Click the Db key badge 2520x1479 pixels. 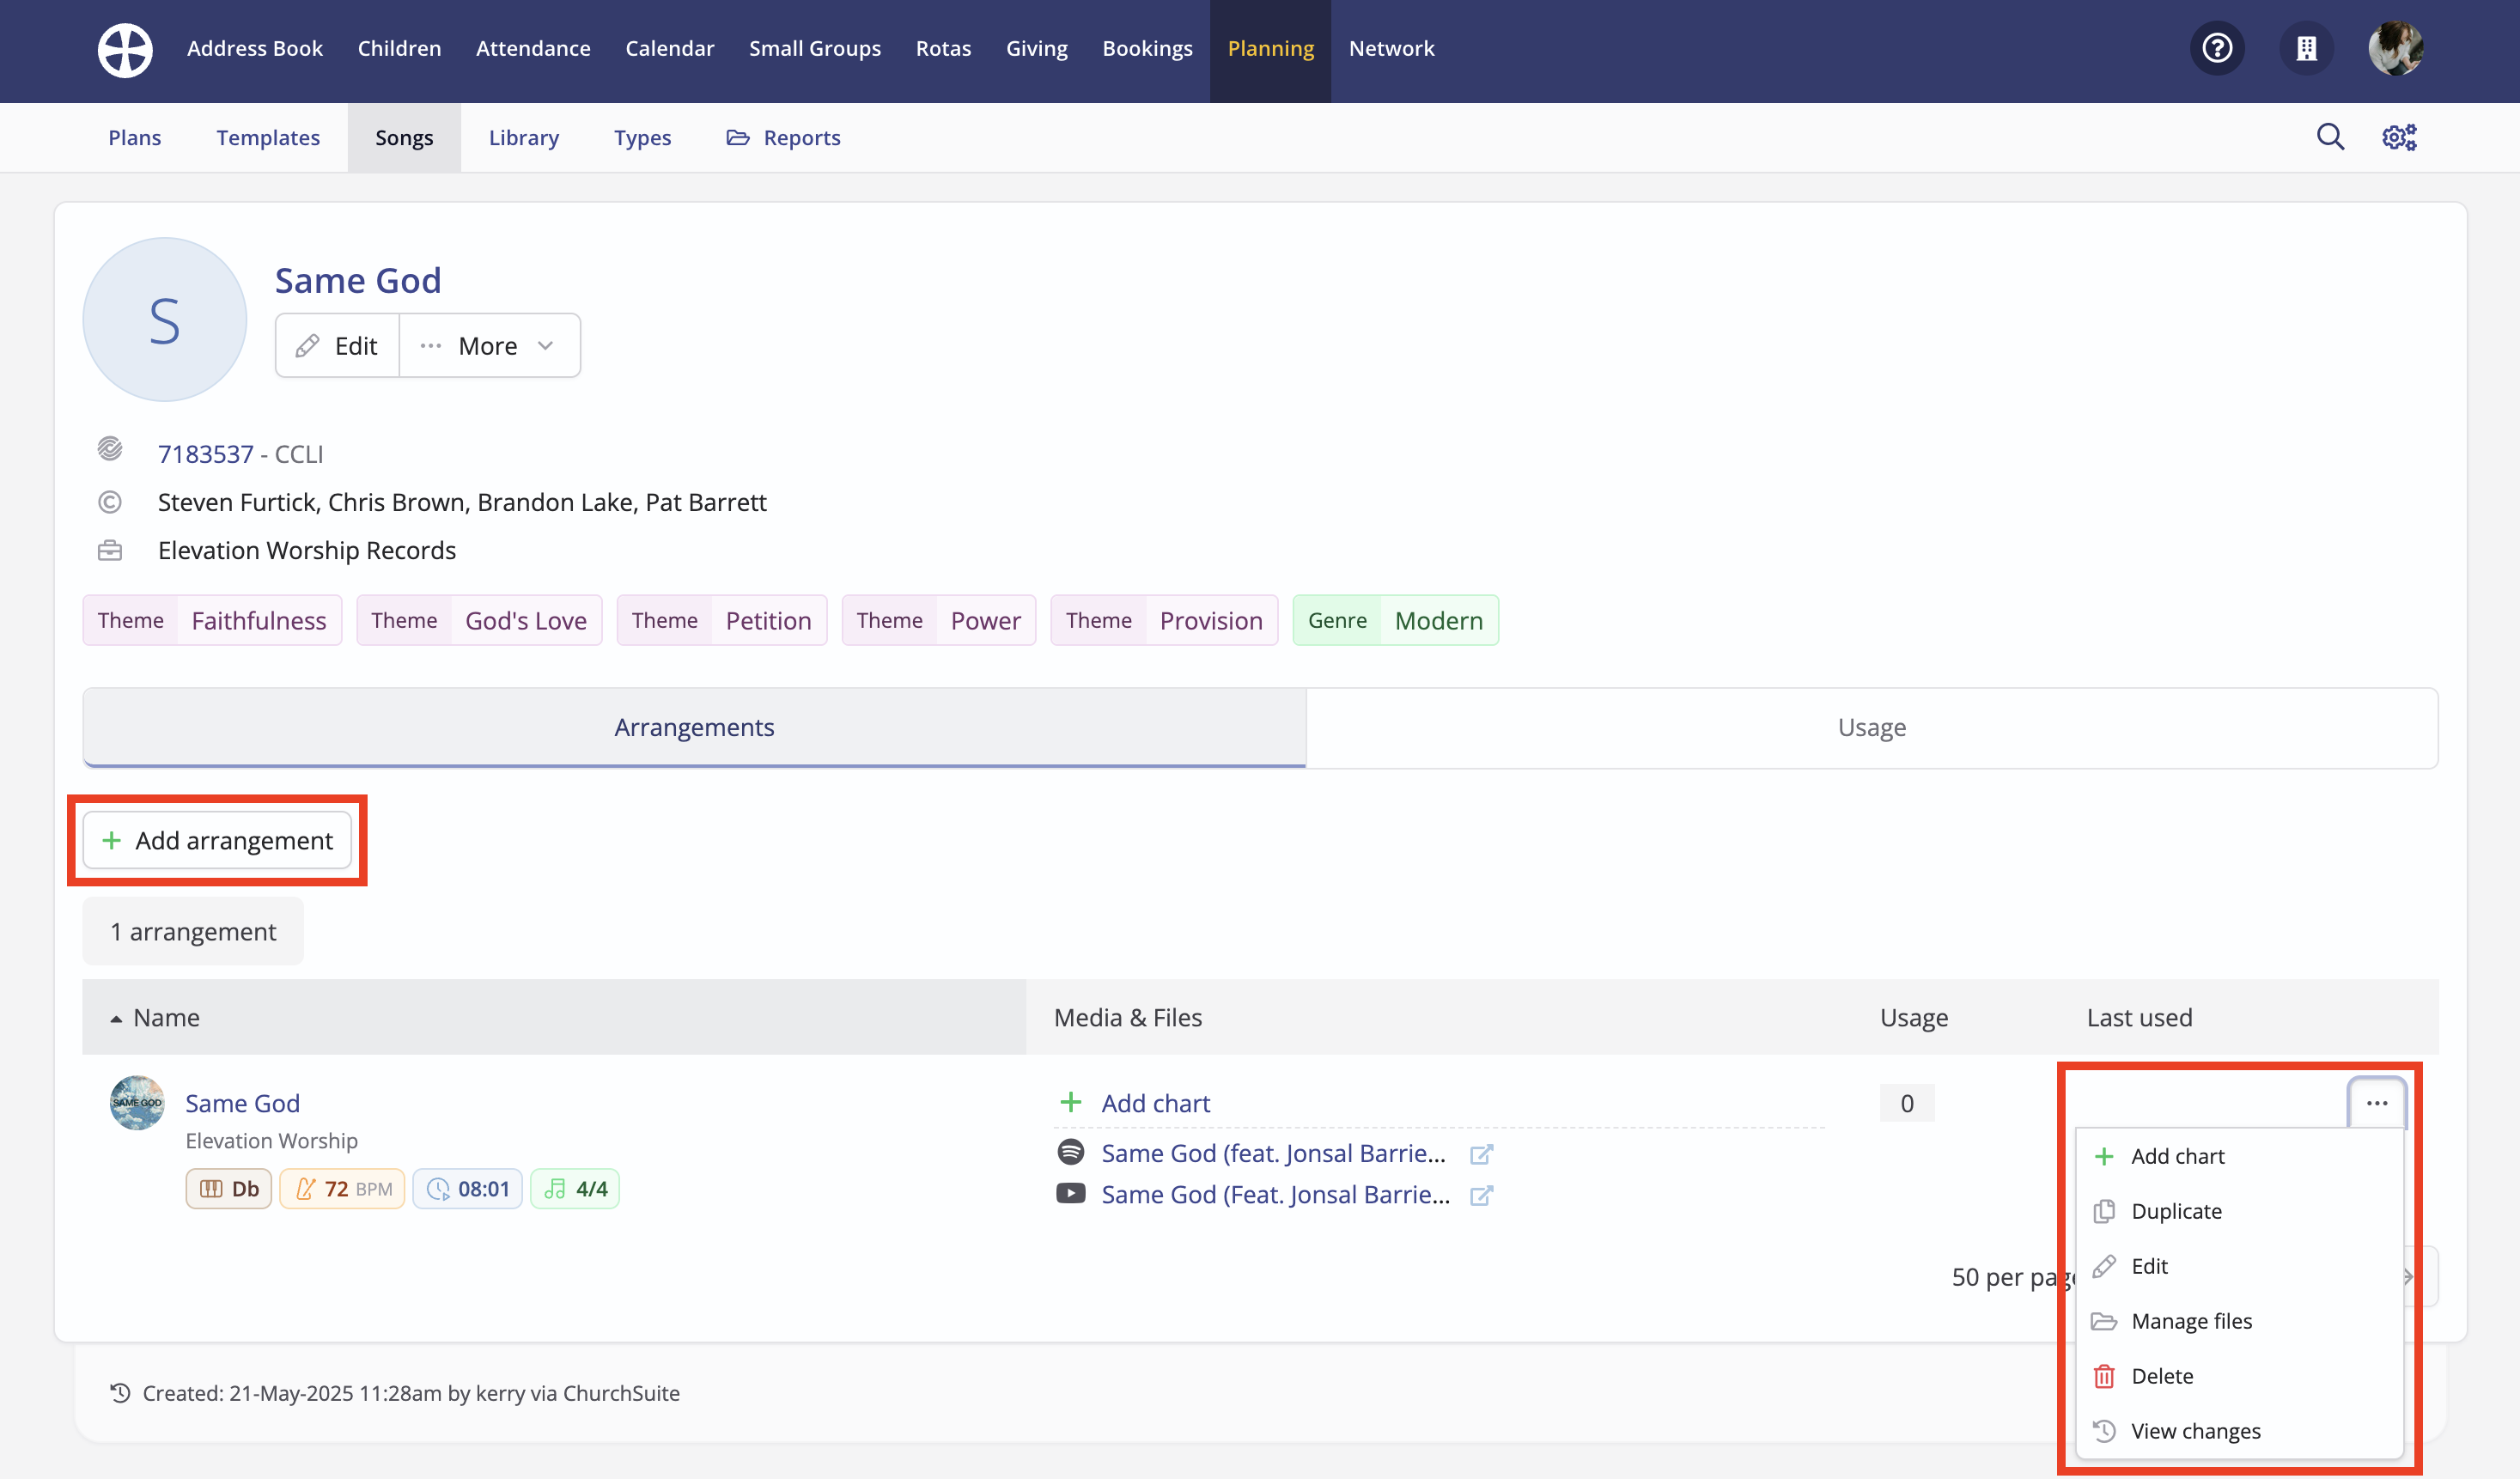click(x=228, y=1188)
